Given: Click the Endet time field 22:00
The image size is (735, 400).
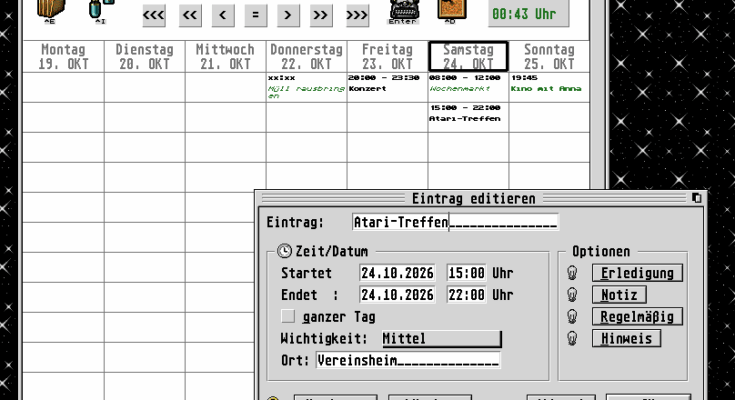Looking at the screenshot, I should (x=466, y=294).
